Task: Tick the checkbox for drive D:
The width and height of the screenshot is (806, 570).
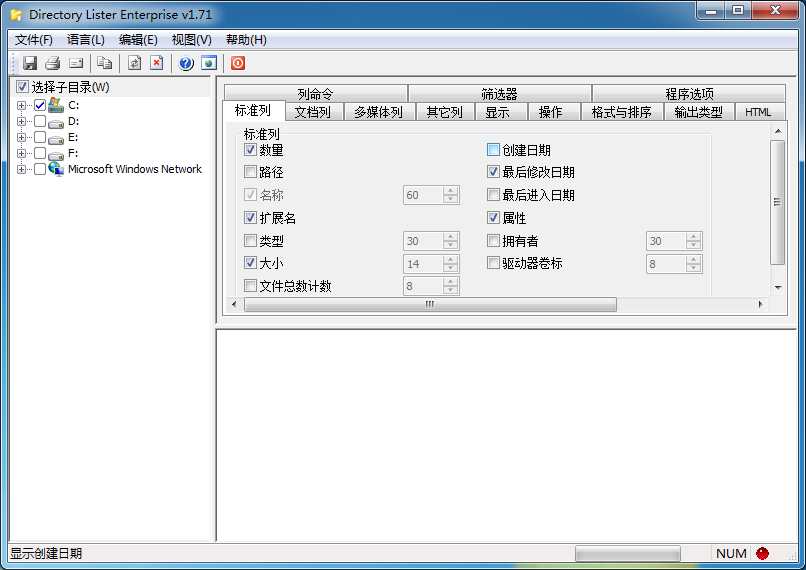Action: pyautogui.click(x=40, y=121)
